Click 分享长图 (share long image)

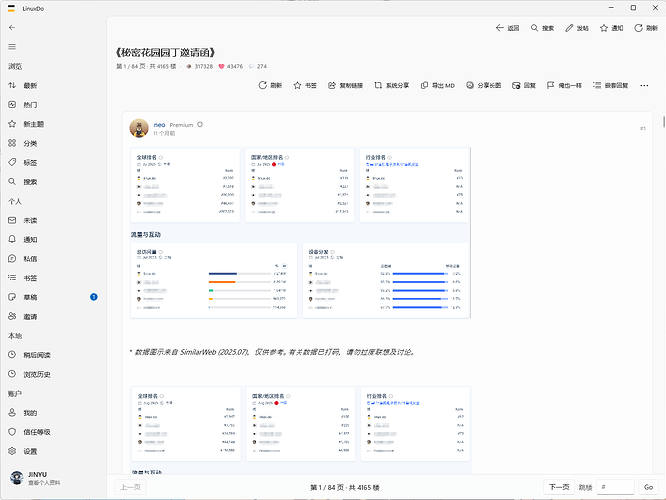(x=483, y=85)
